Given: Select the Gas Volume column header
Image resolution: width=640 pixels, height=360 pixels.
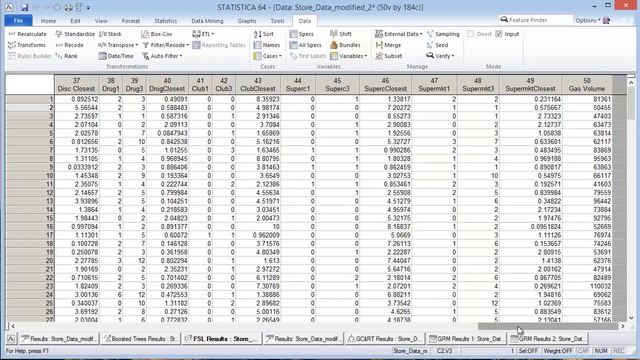Looking at the screenshot, I should [x=587, y=84].
